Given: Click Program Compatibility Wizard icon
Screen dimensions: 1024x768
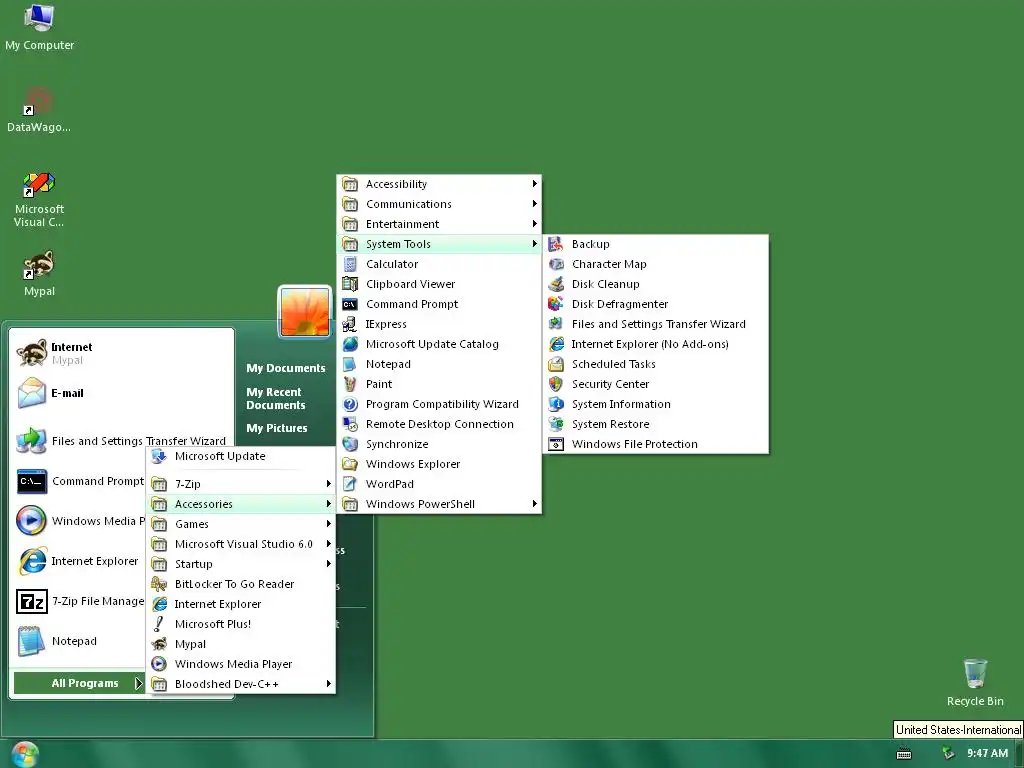Looking at the screenshot, I should [350, 404].
